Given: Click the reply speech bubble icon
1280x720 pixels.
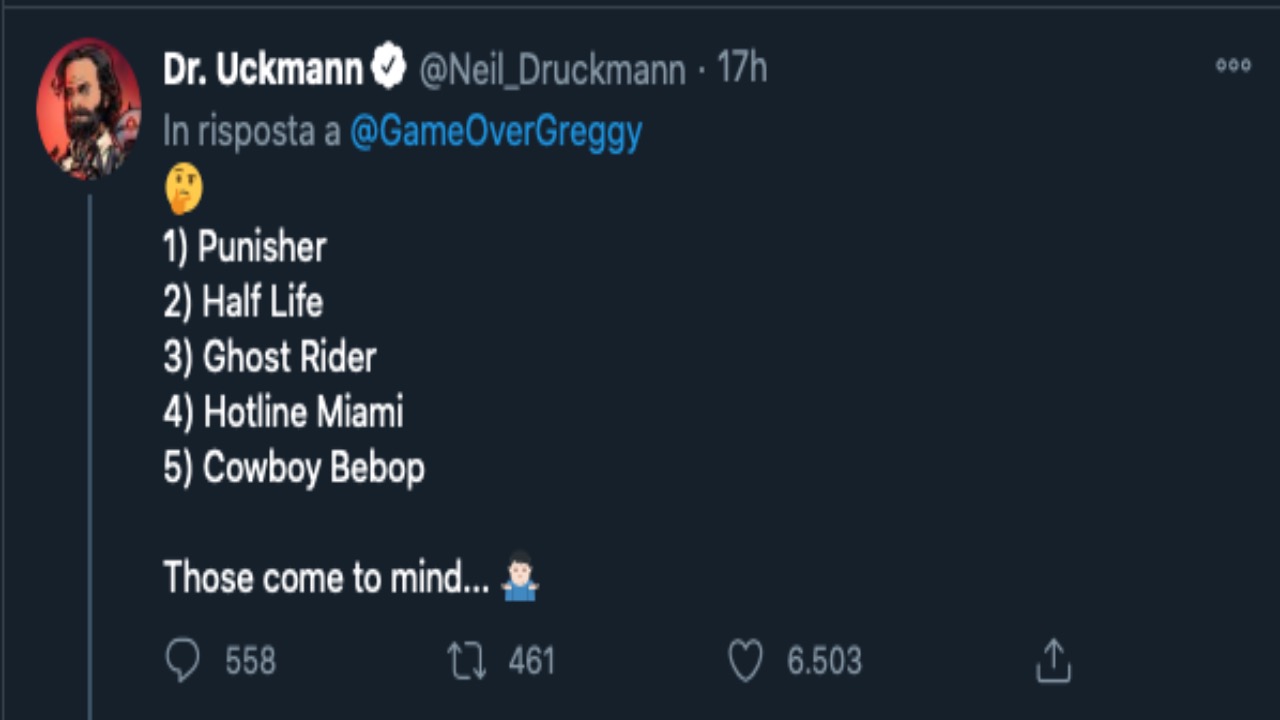Looking at the screenshot, I should coord(183,661).
